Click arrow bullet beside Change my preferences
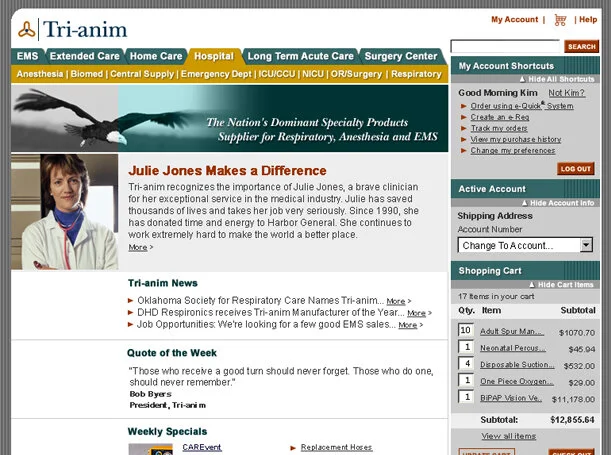The width and height of the screenshot is (611, 455). [463, 150]
